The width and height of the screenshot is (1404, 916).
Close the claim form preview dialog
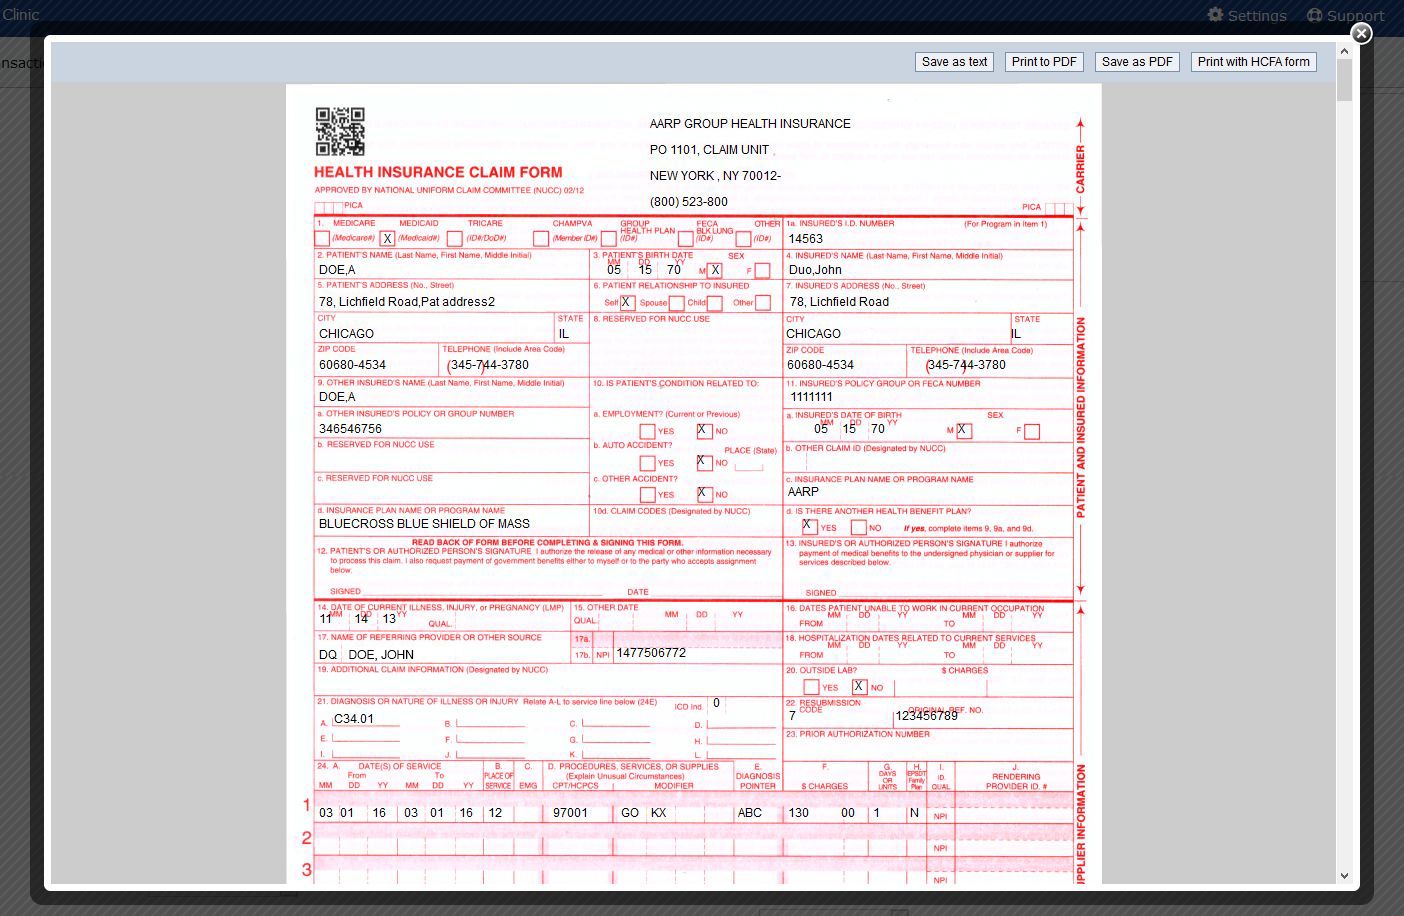tap(1361, 33)
